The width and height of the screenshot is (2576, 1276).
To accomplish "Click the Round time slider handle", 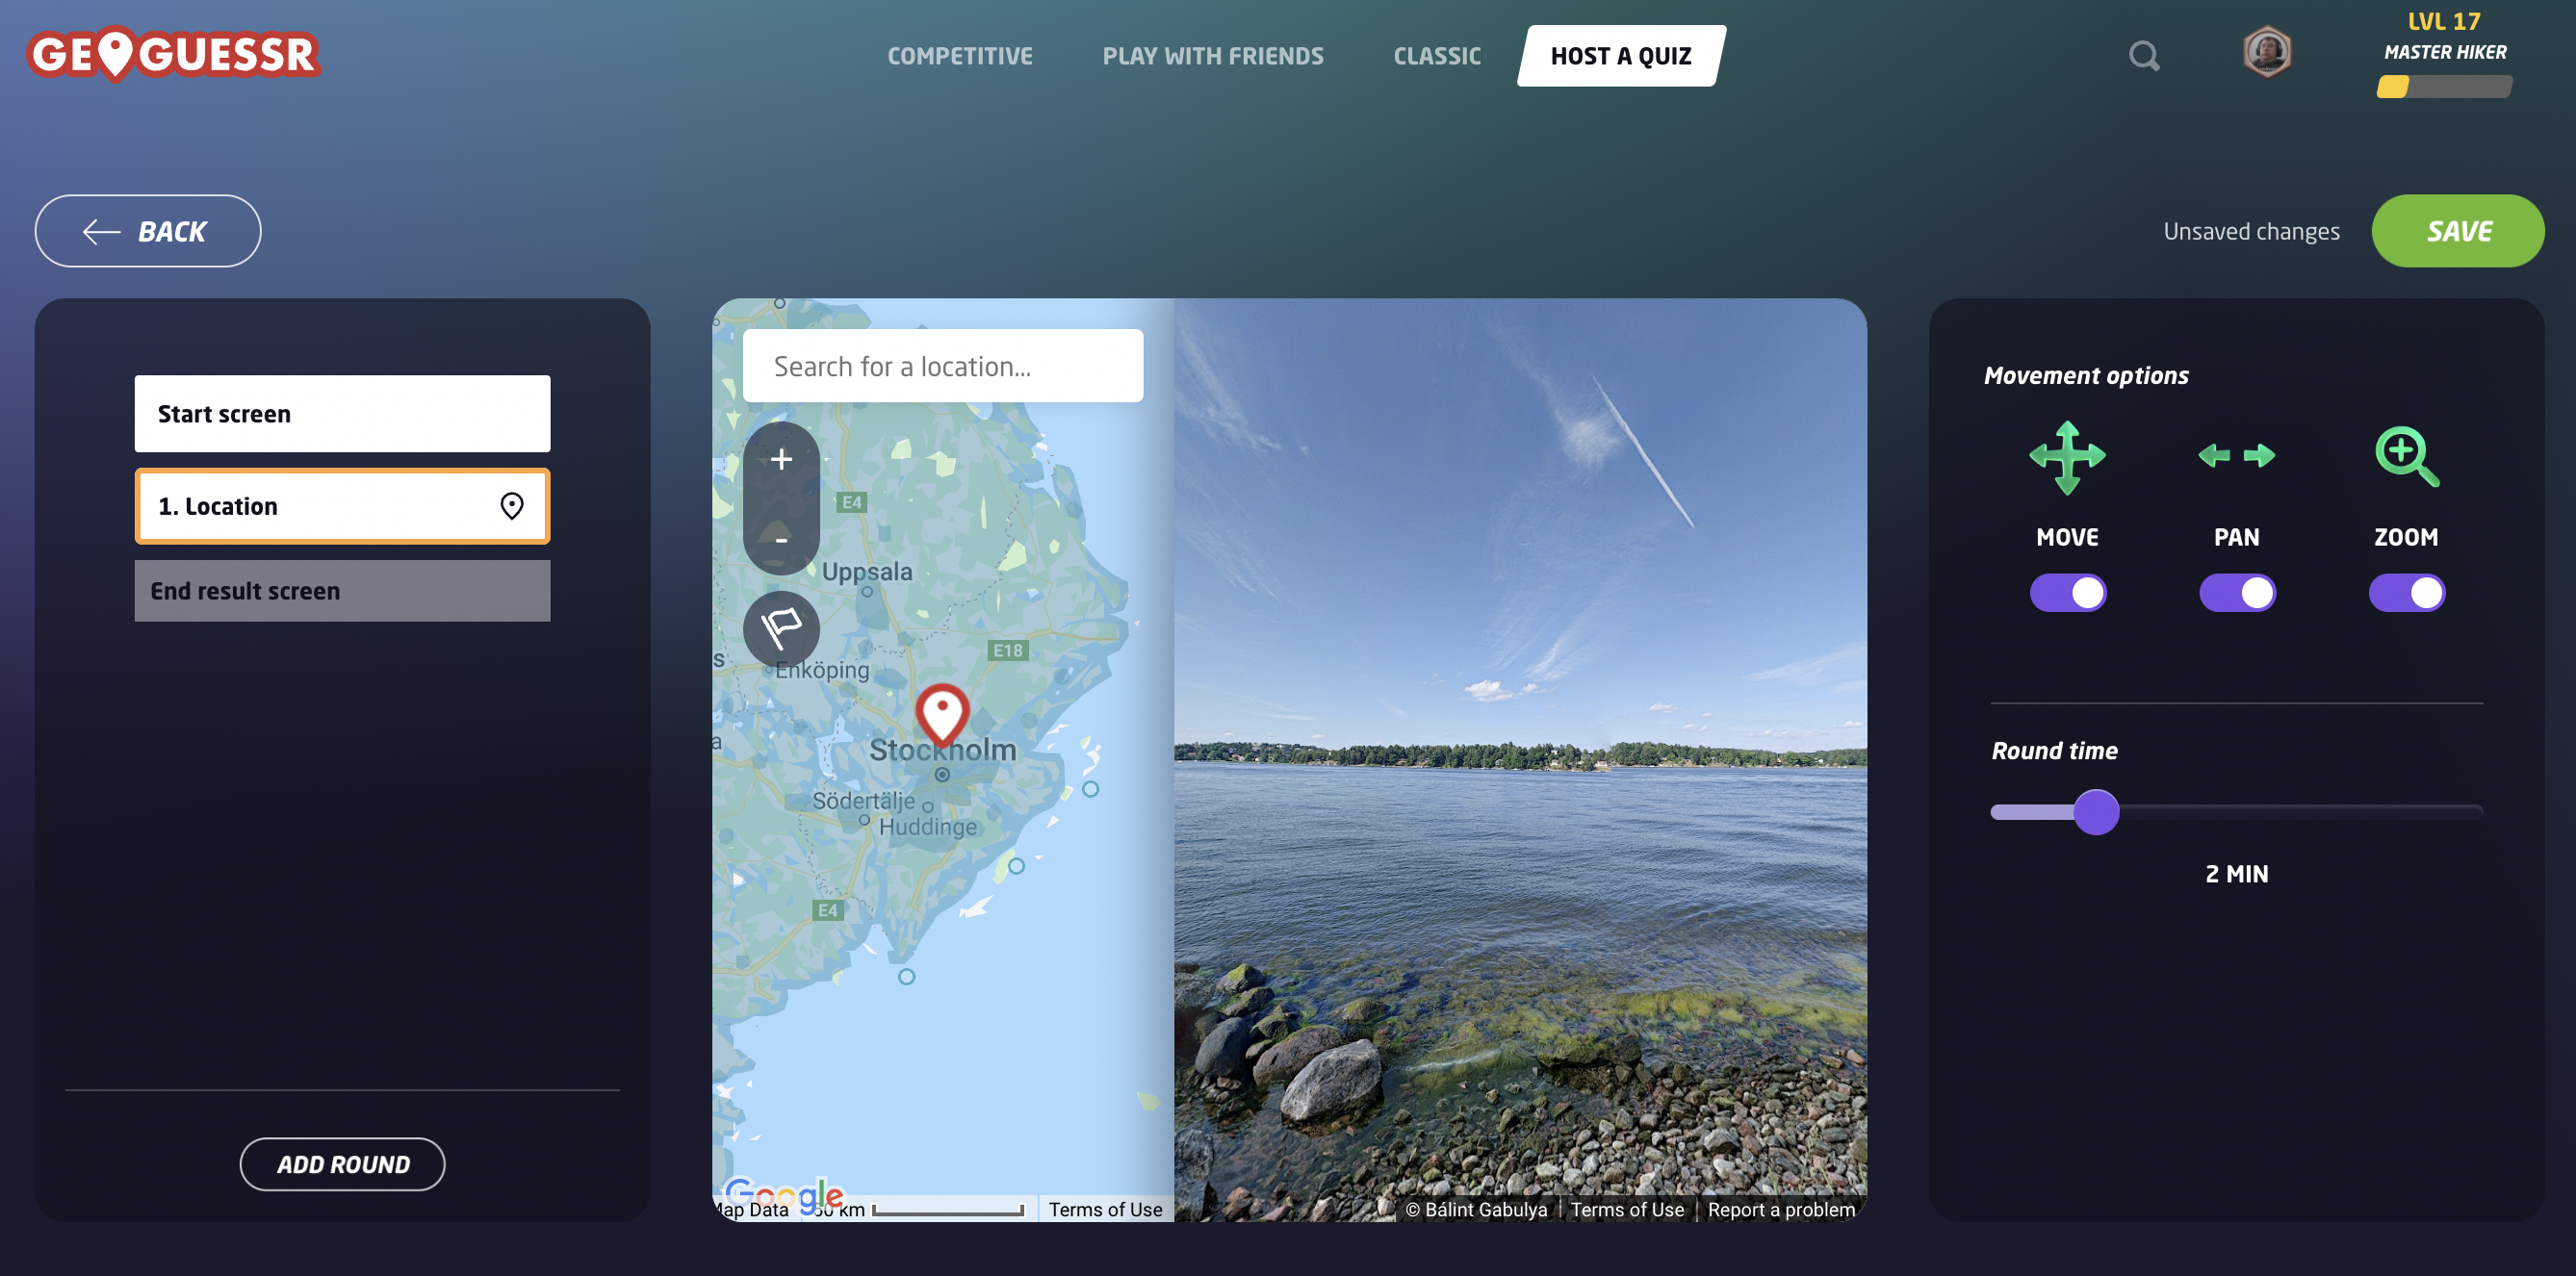I will (x=2096, y=812).
